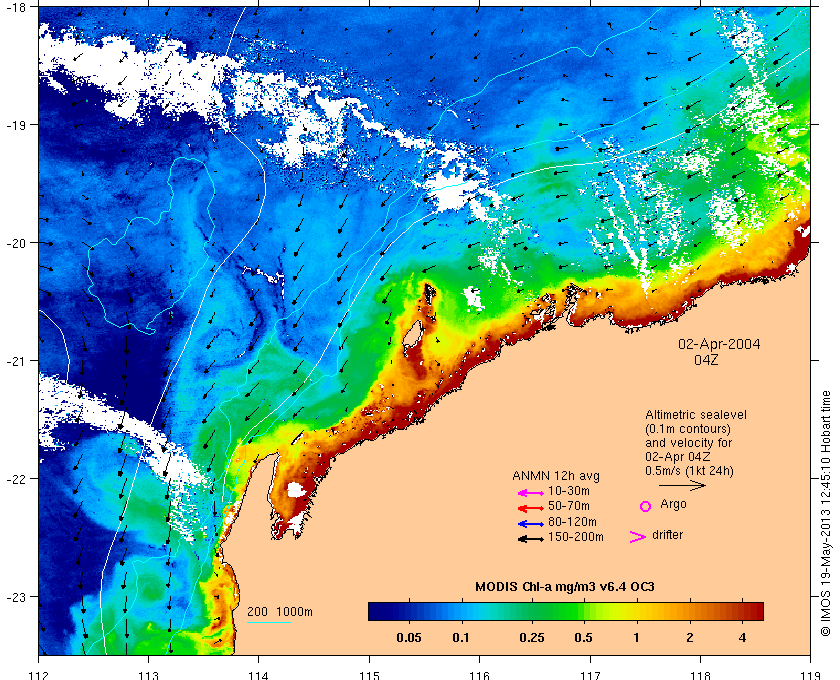Screen dimensions: 840x680
Task: Click the 'drifter' legend label
Action: 668,535
